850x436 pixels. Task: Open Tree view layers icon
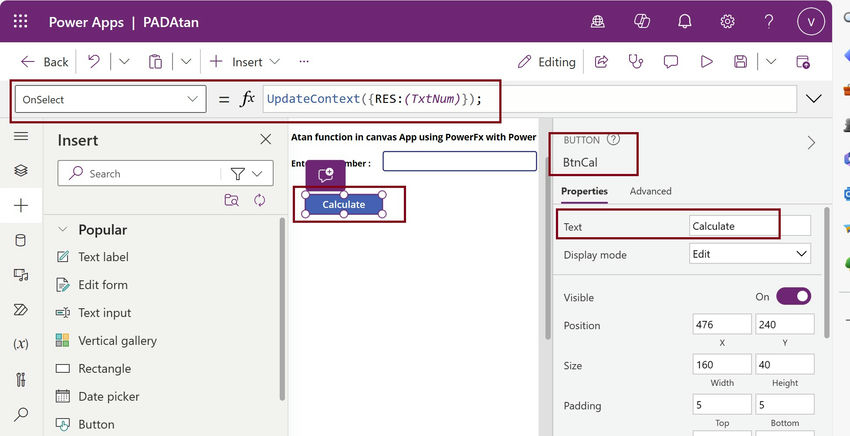click(21, 170)
